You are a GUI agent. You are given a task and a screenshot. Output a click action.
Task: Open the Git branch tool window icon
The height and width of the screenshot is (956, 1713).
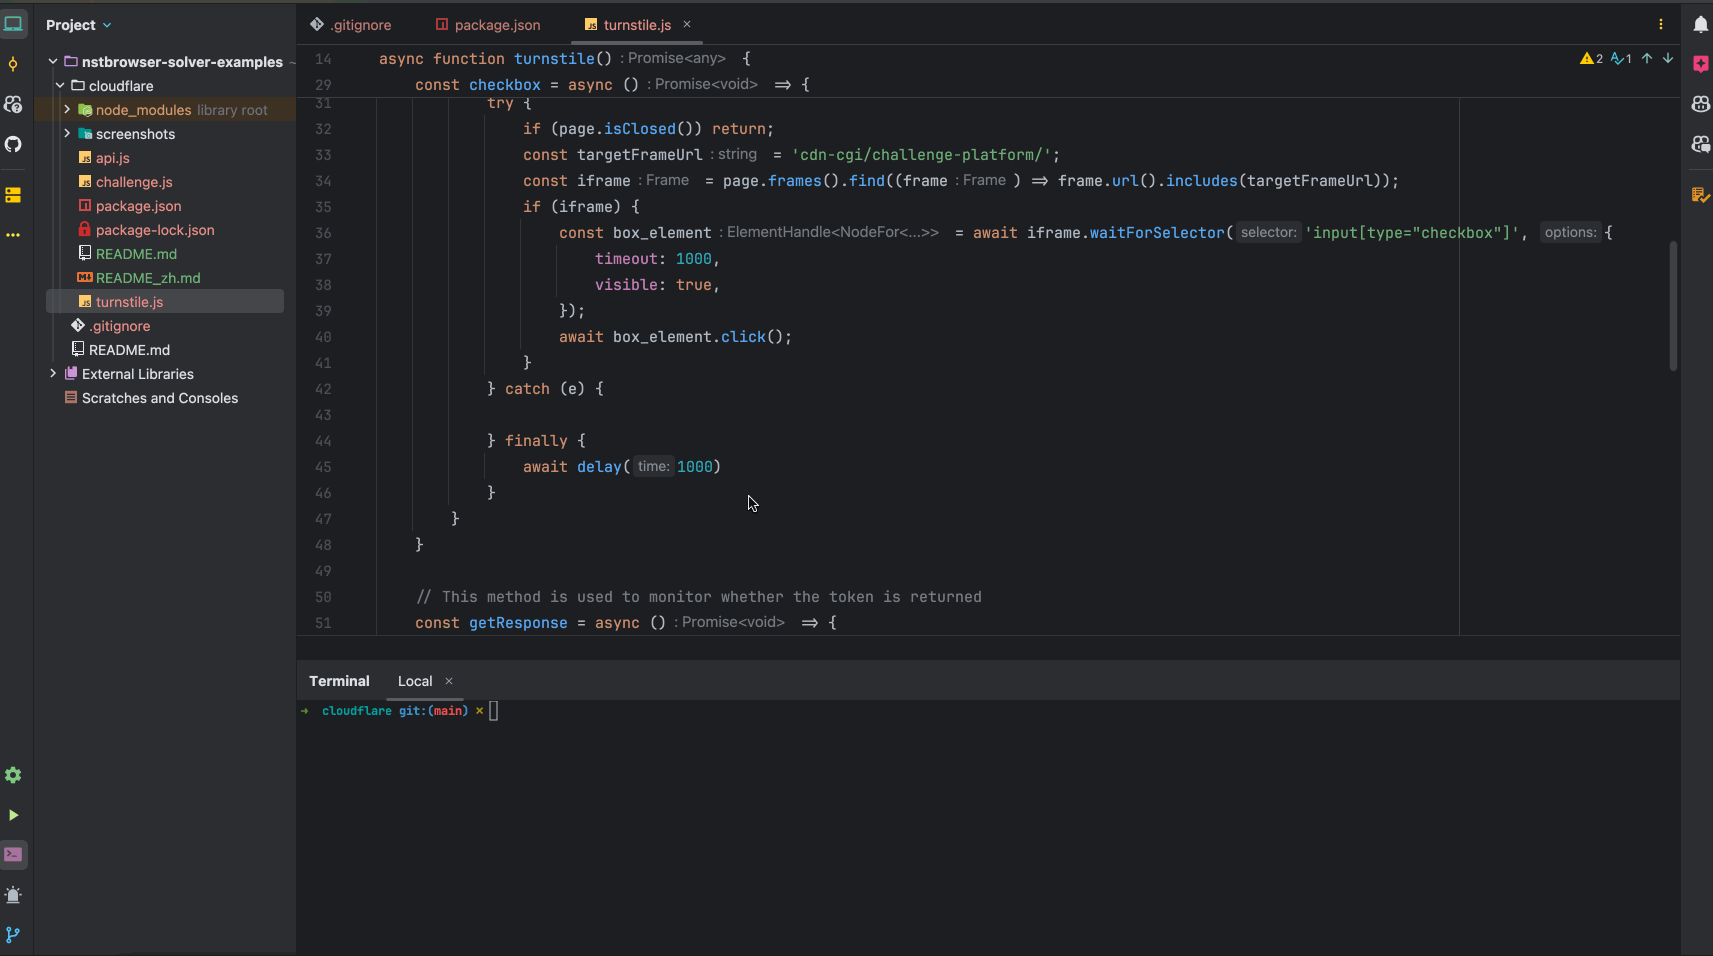[13, 935]
